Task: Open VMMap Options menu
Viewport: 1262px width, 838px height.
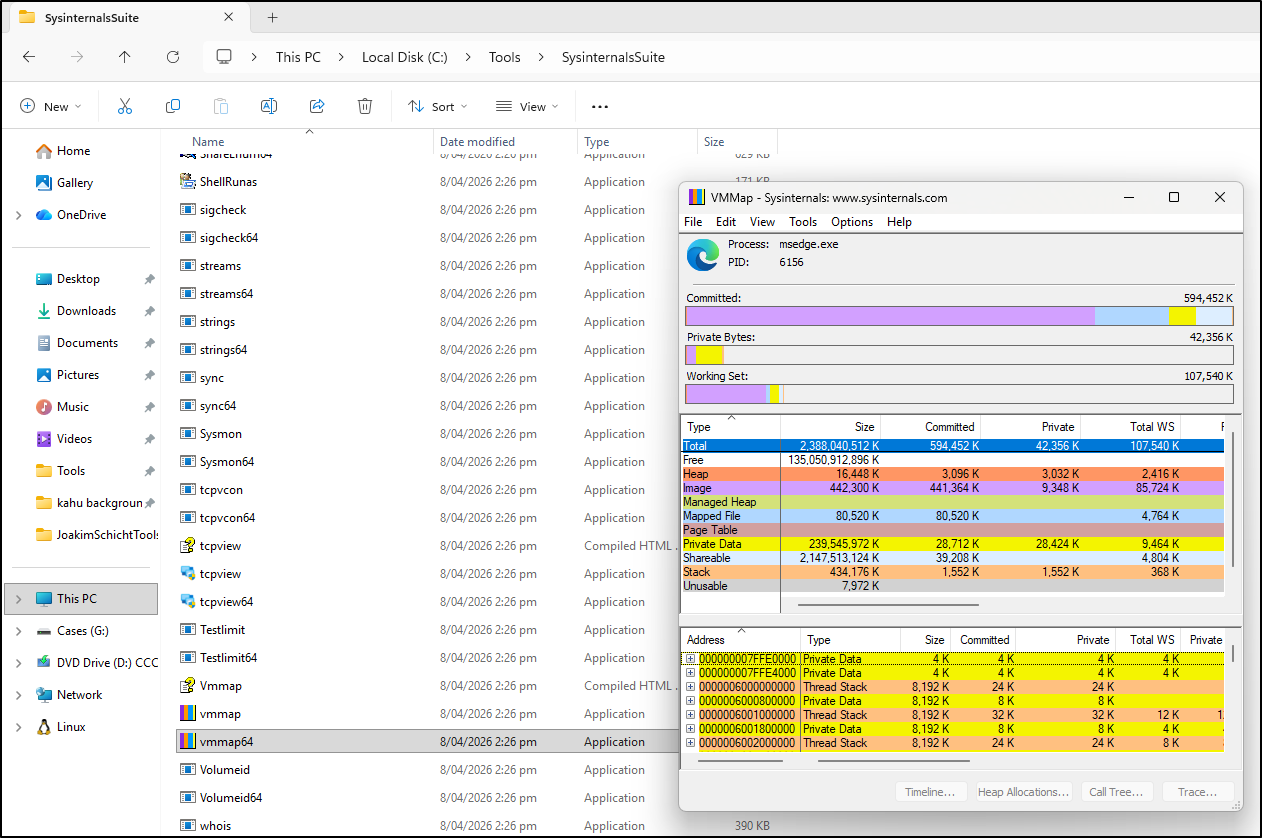Action: [x=852, y=222]
